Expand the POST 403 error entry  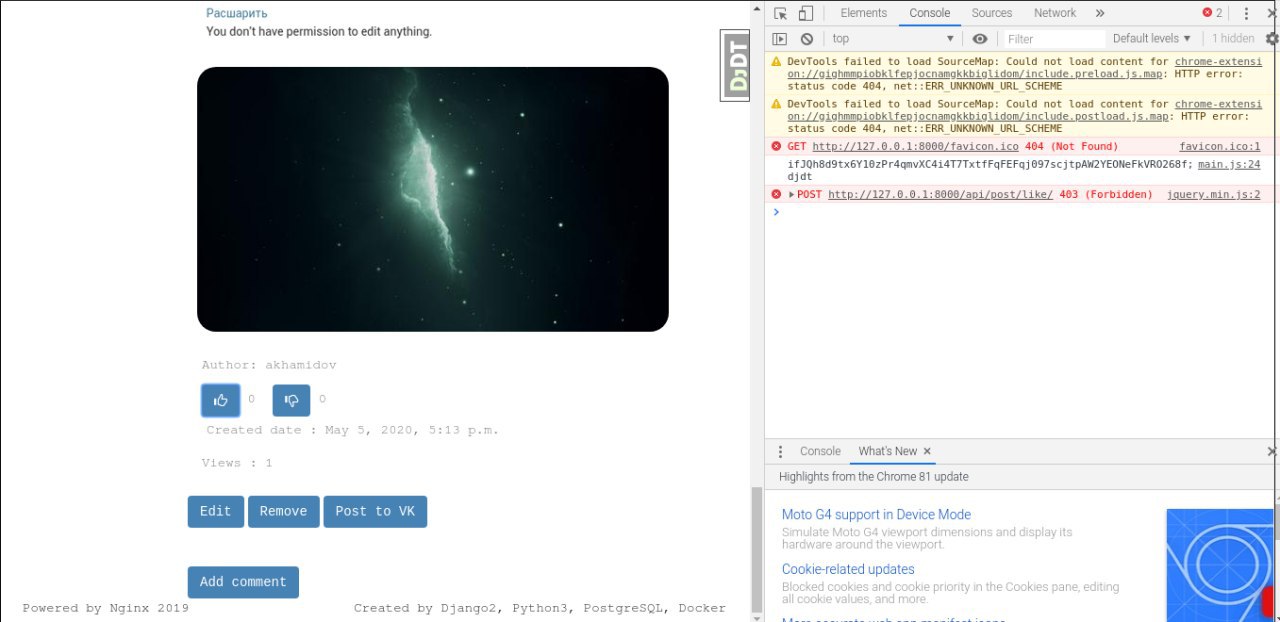[x=792, y=195]
